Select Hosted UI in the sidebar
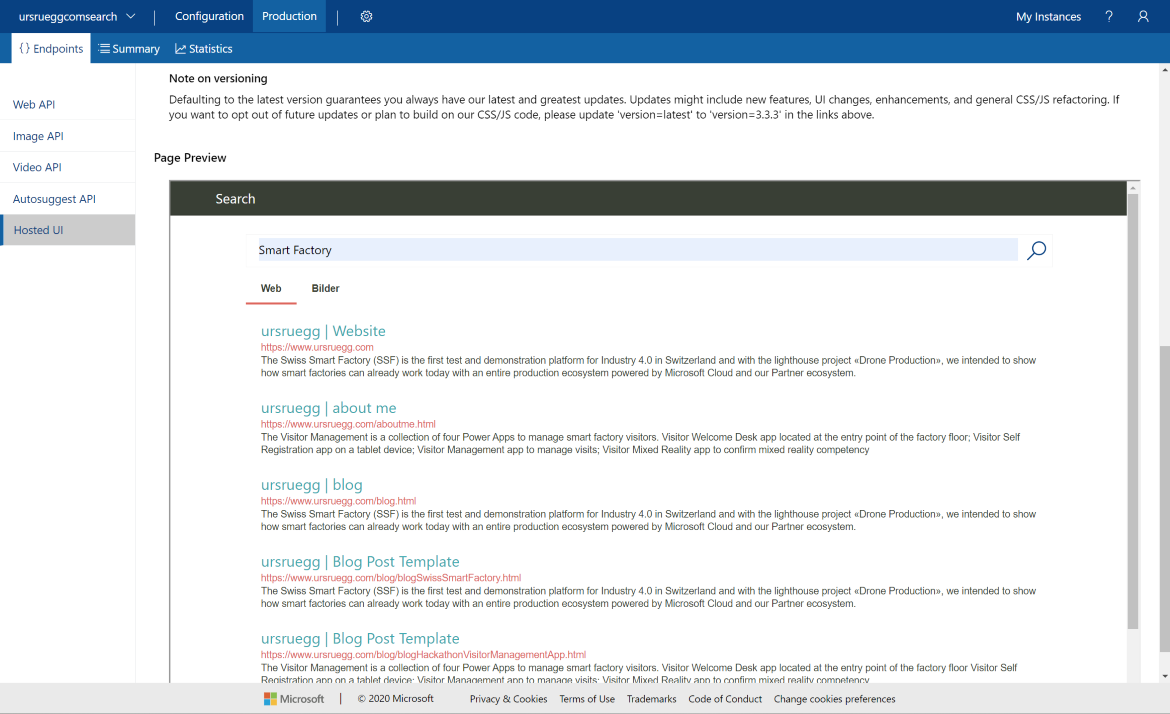 68,230
